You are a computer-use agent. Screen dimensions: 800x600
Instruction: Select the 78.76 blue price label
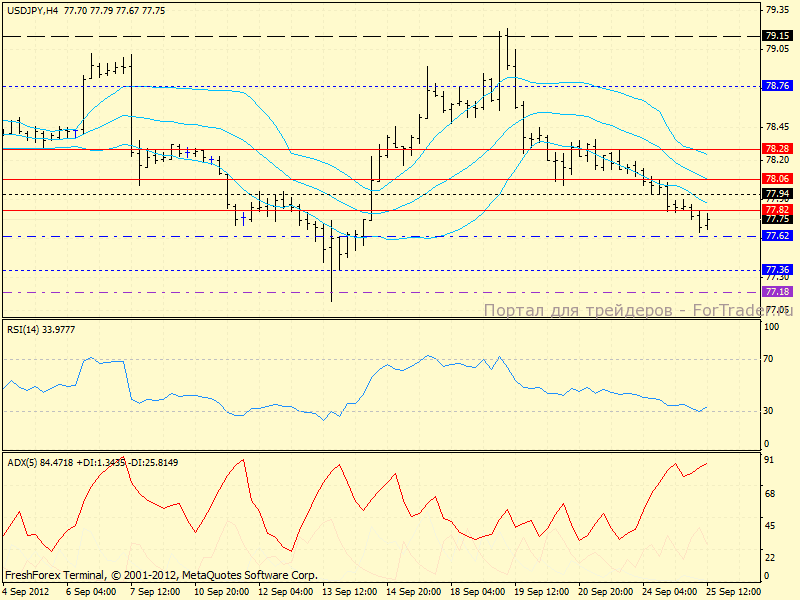point(777,86)
